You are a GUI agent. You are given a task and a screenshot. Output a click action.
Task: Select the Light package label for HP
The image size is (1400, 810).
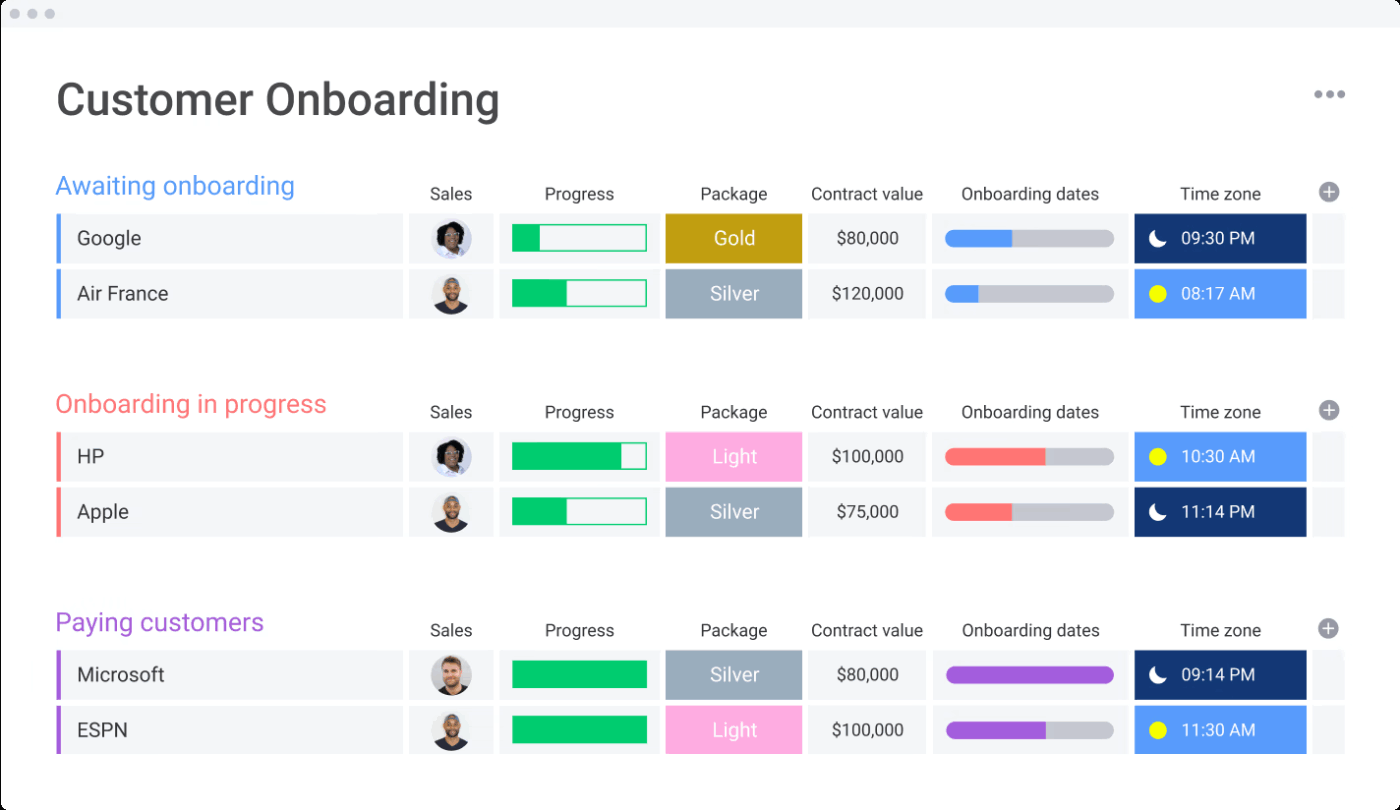point(733,456)
